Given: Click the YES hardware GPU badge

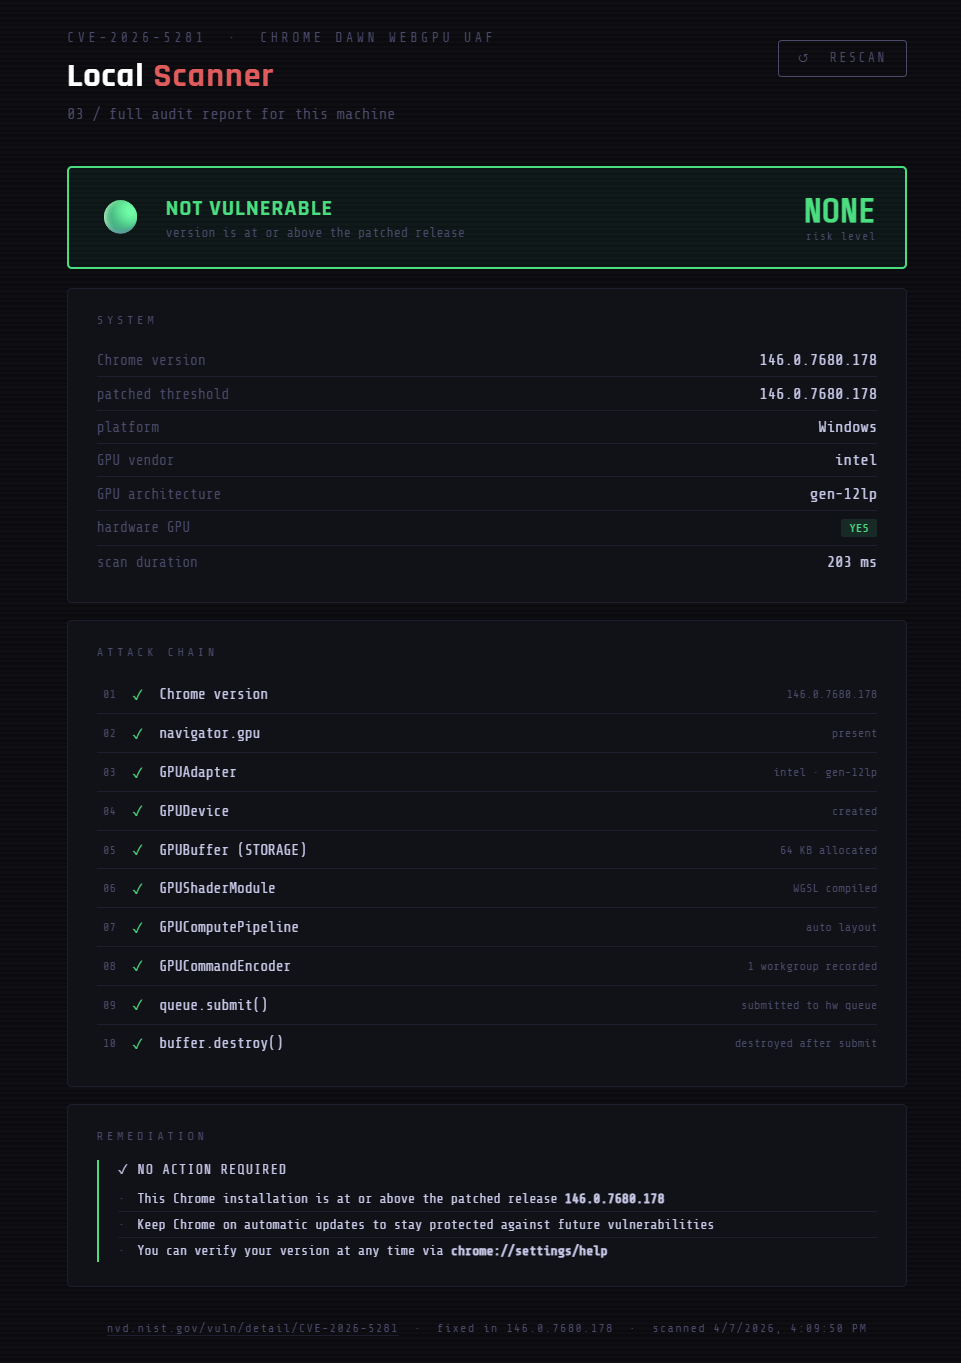Looking at the screenshot, I should click(x=858, y=528).
